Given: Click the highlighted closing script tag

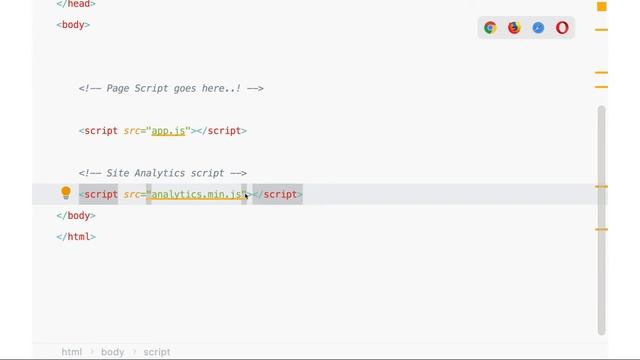Looking at the screenshot, I should (x=278, y=194).
